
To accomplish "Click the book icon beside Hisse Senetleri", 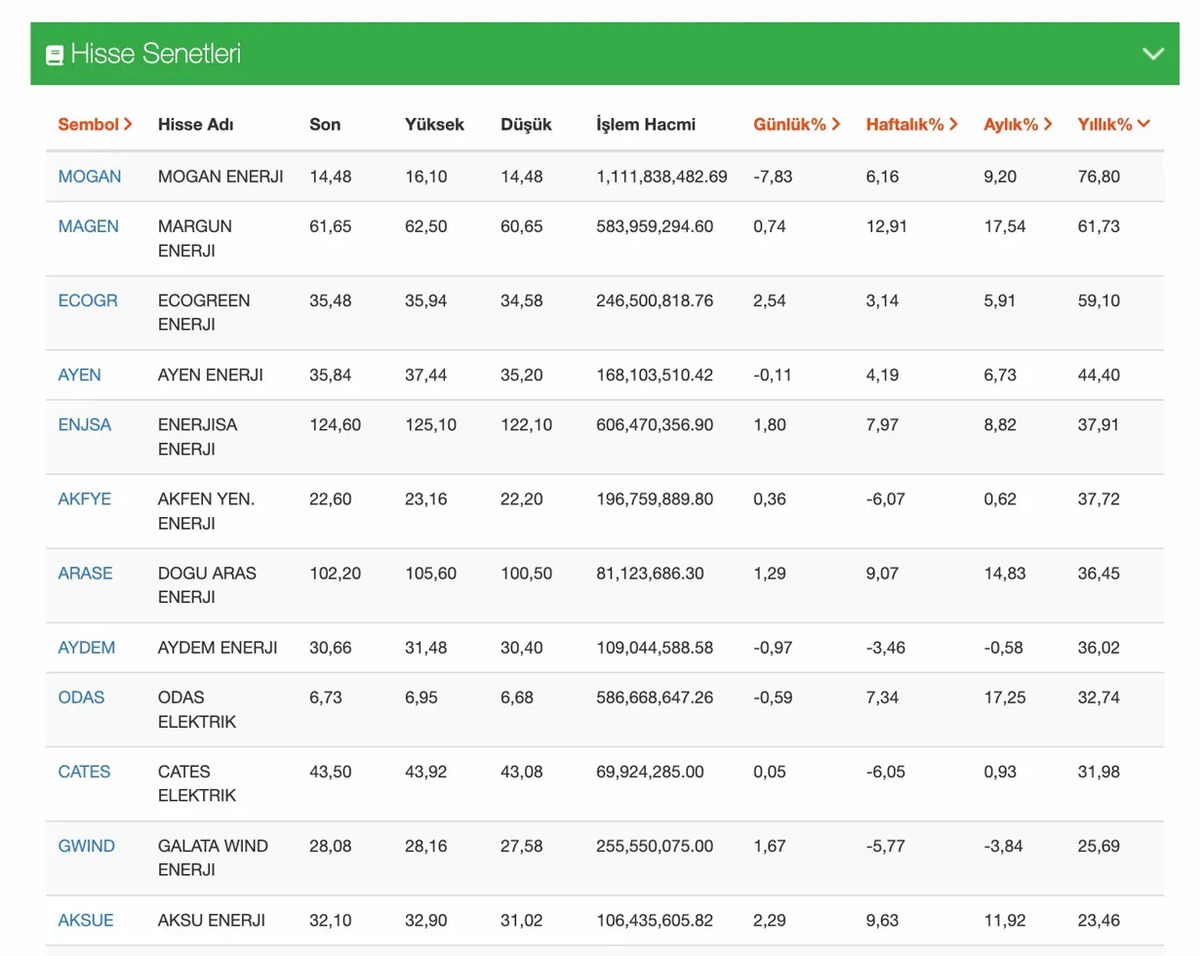I will coord(54,54).
